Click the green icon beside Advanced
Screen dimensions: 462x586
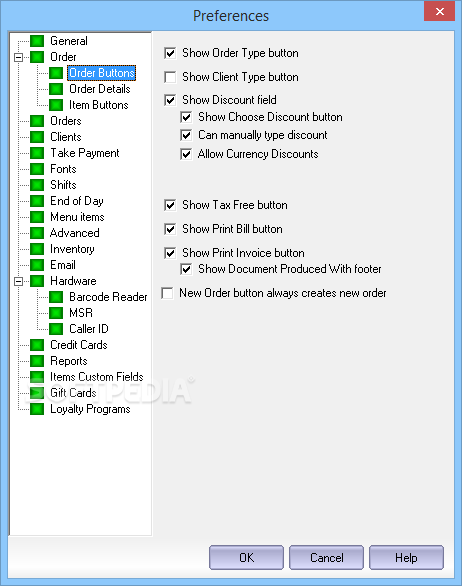coord(37,233)
